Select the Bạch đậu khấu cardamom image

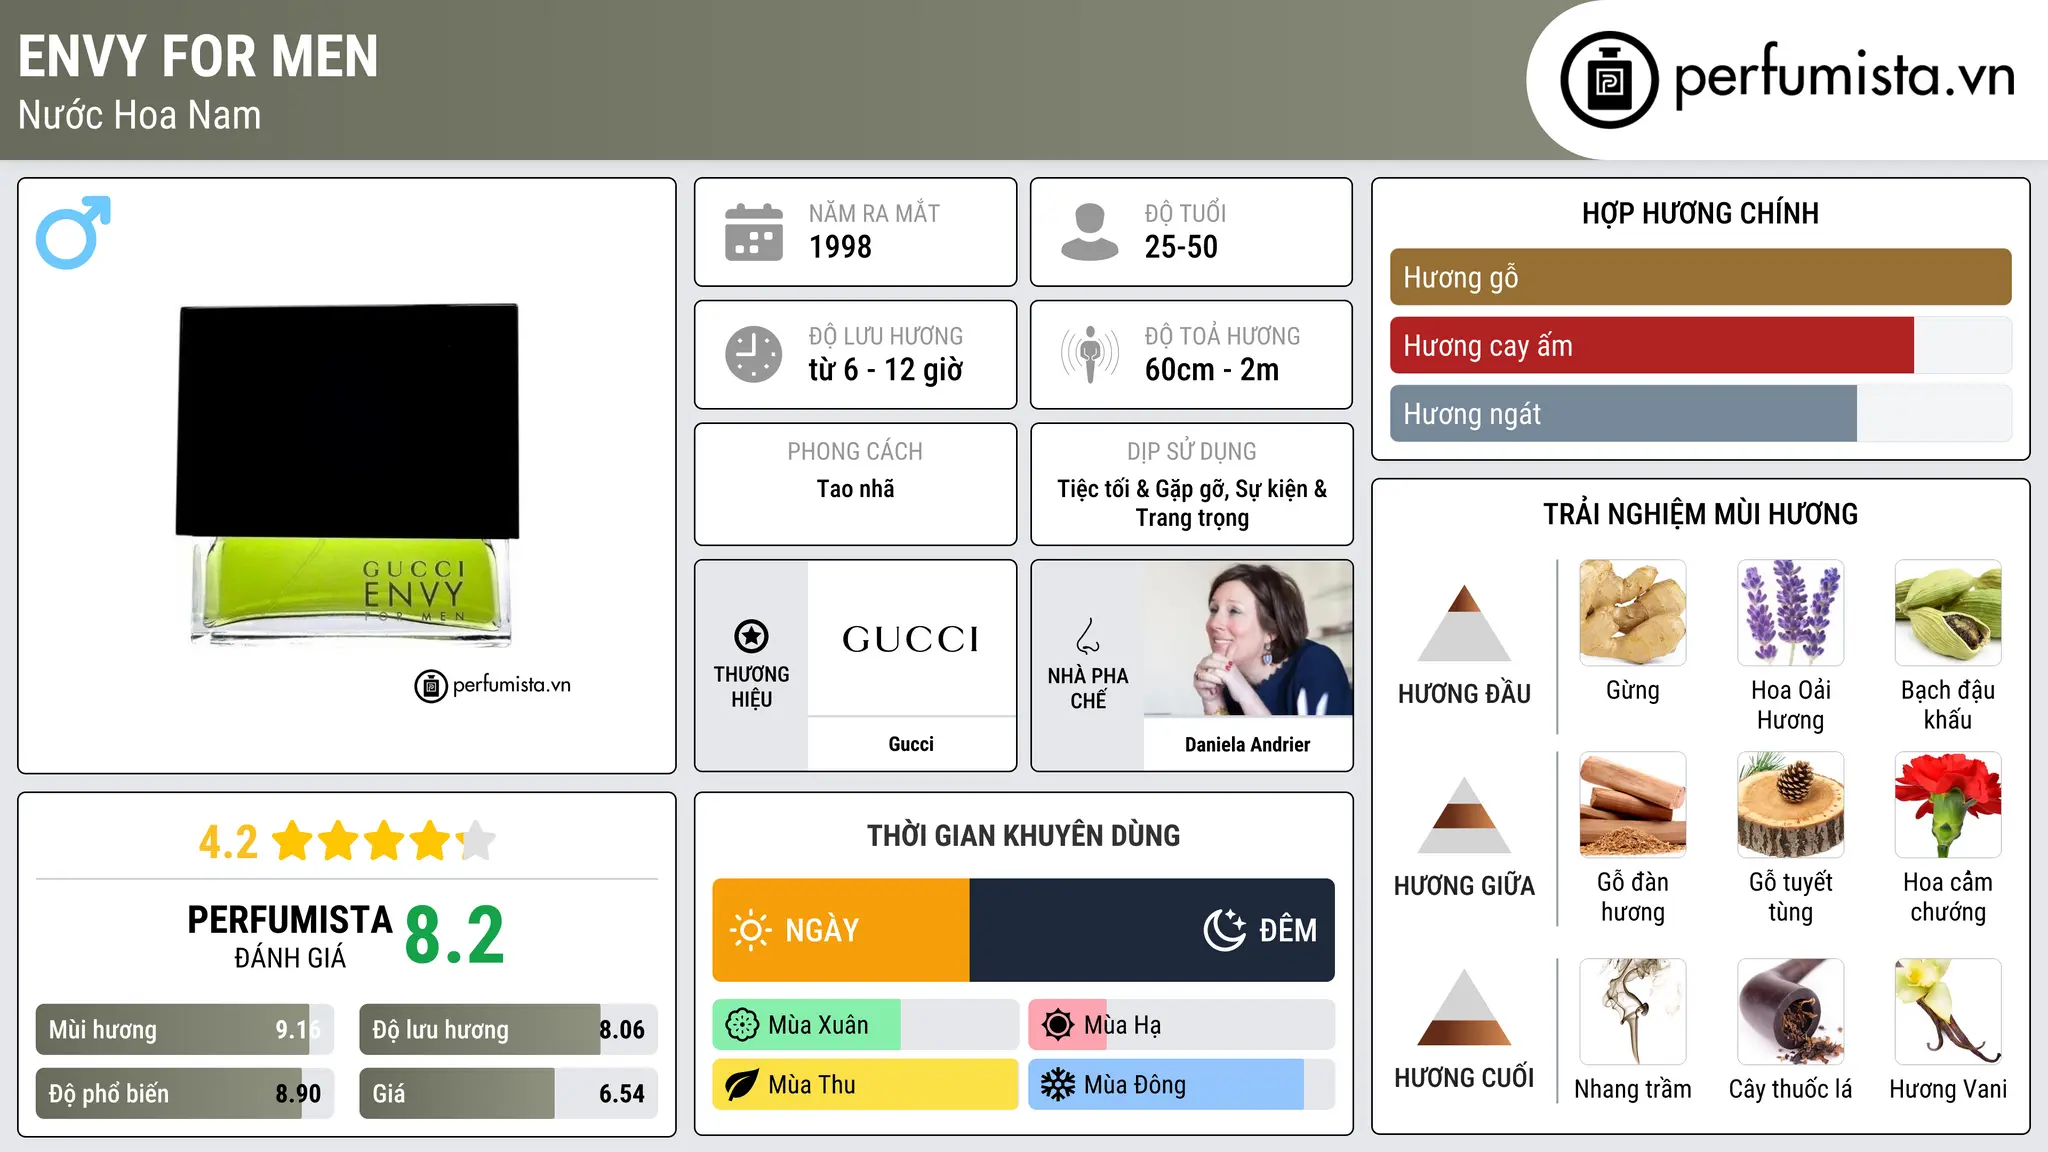click(x=1948, y=613)
